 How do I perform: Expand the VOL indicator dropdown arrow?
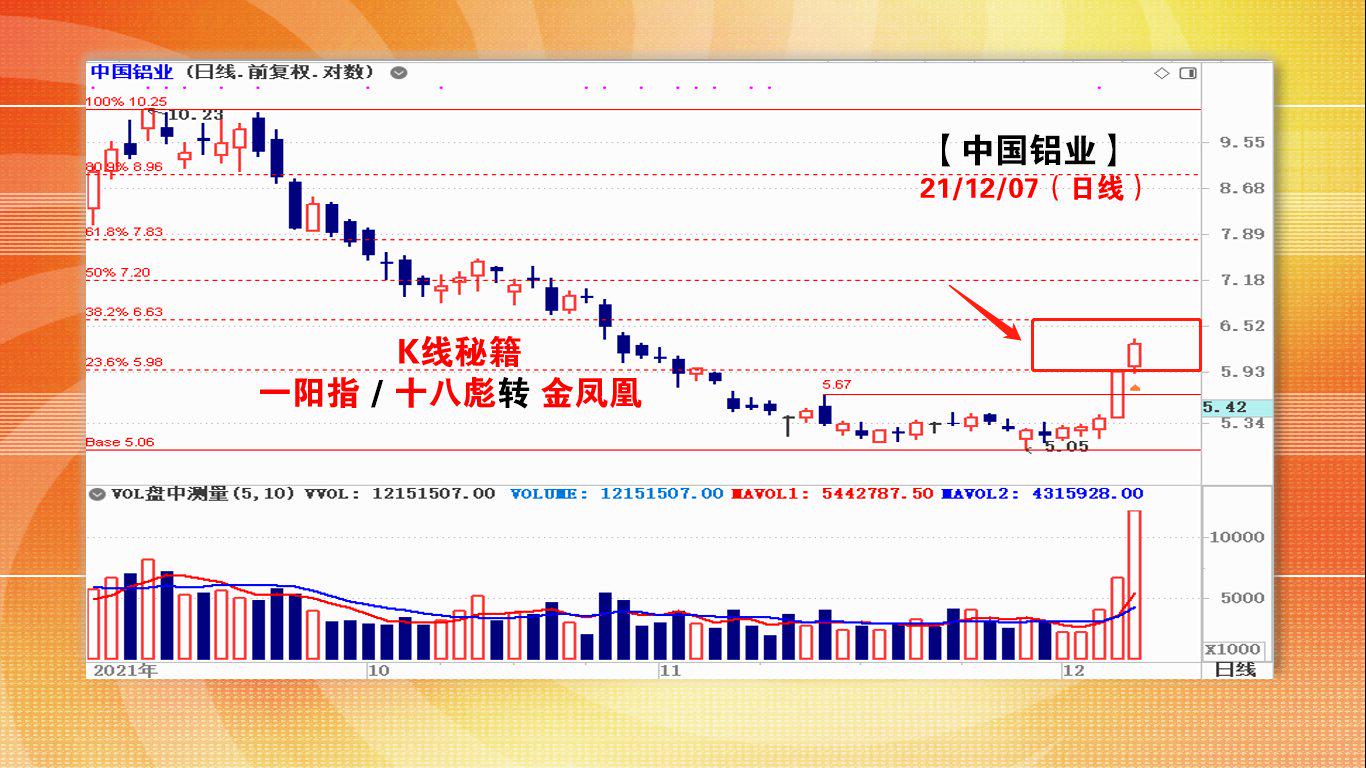coord(97,494)
